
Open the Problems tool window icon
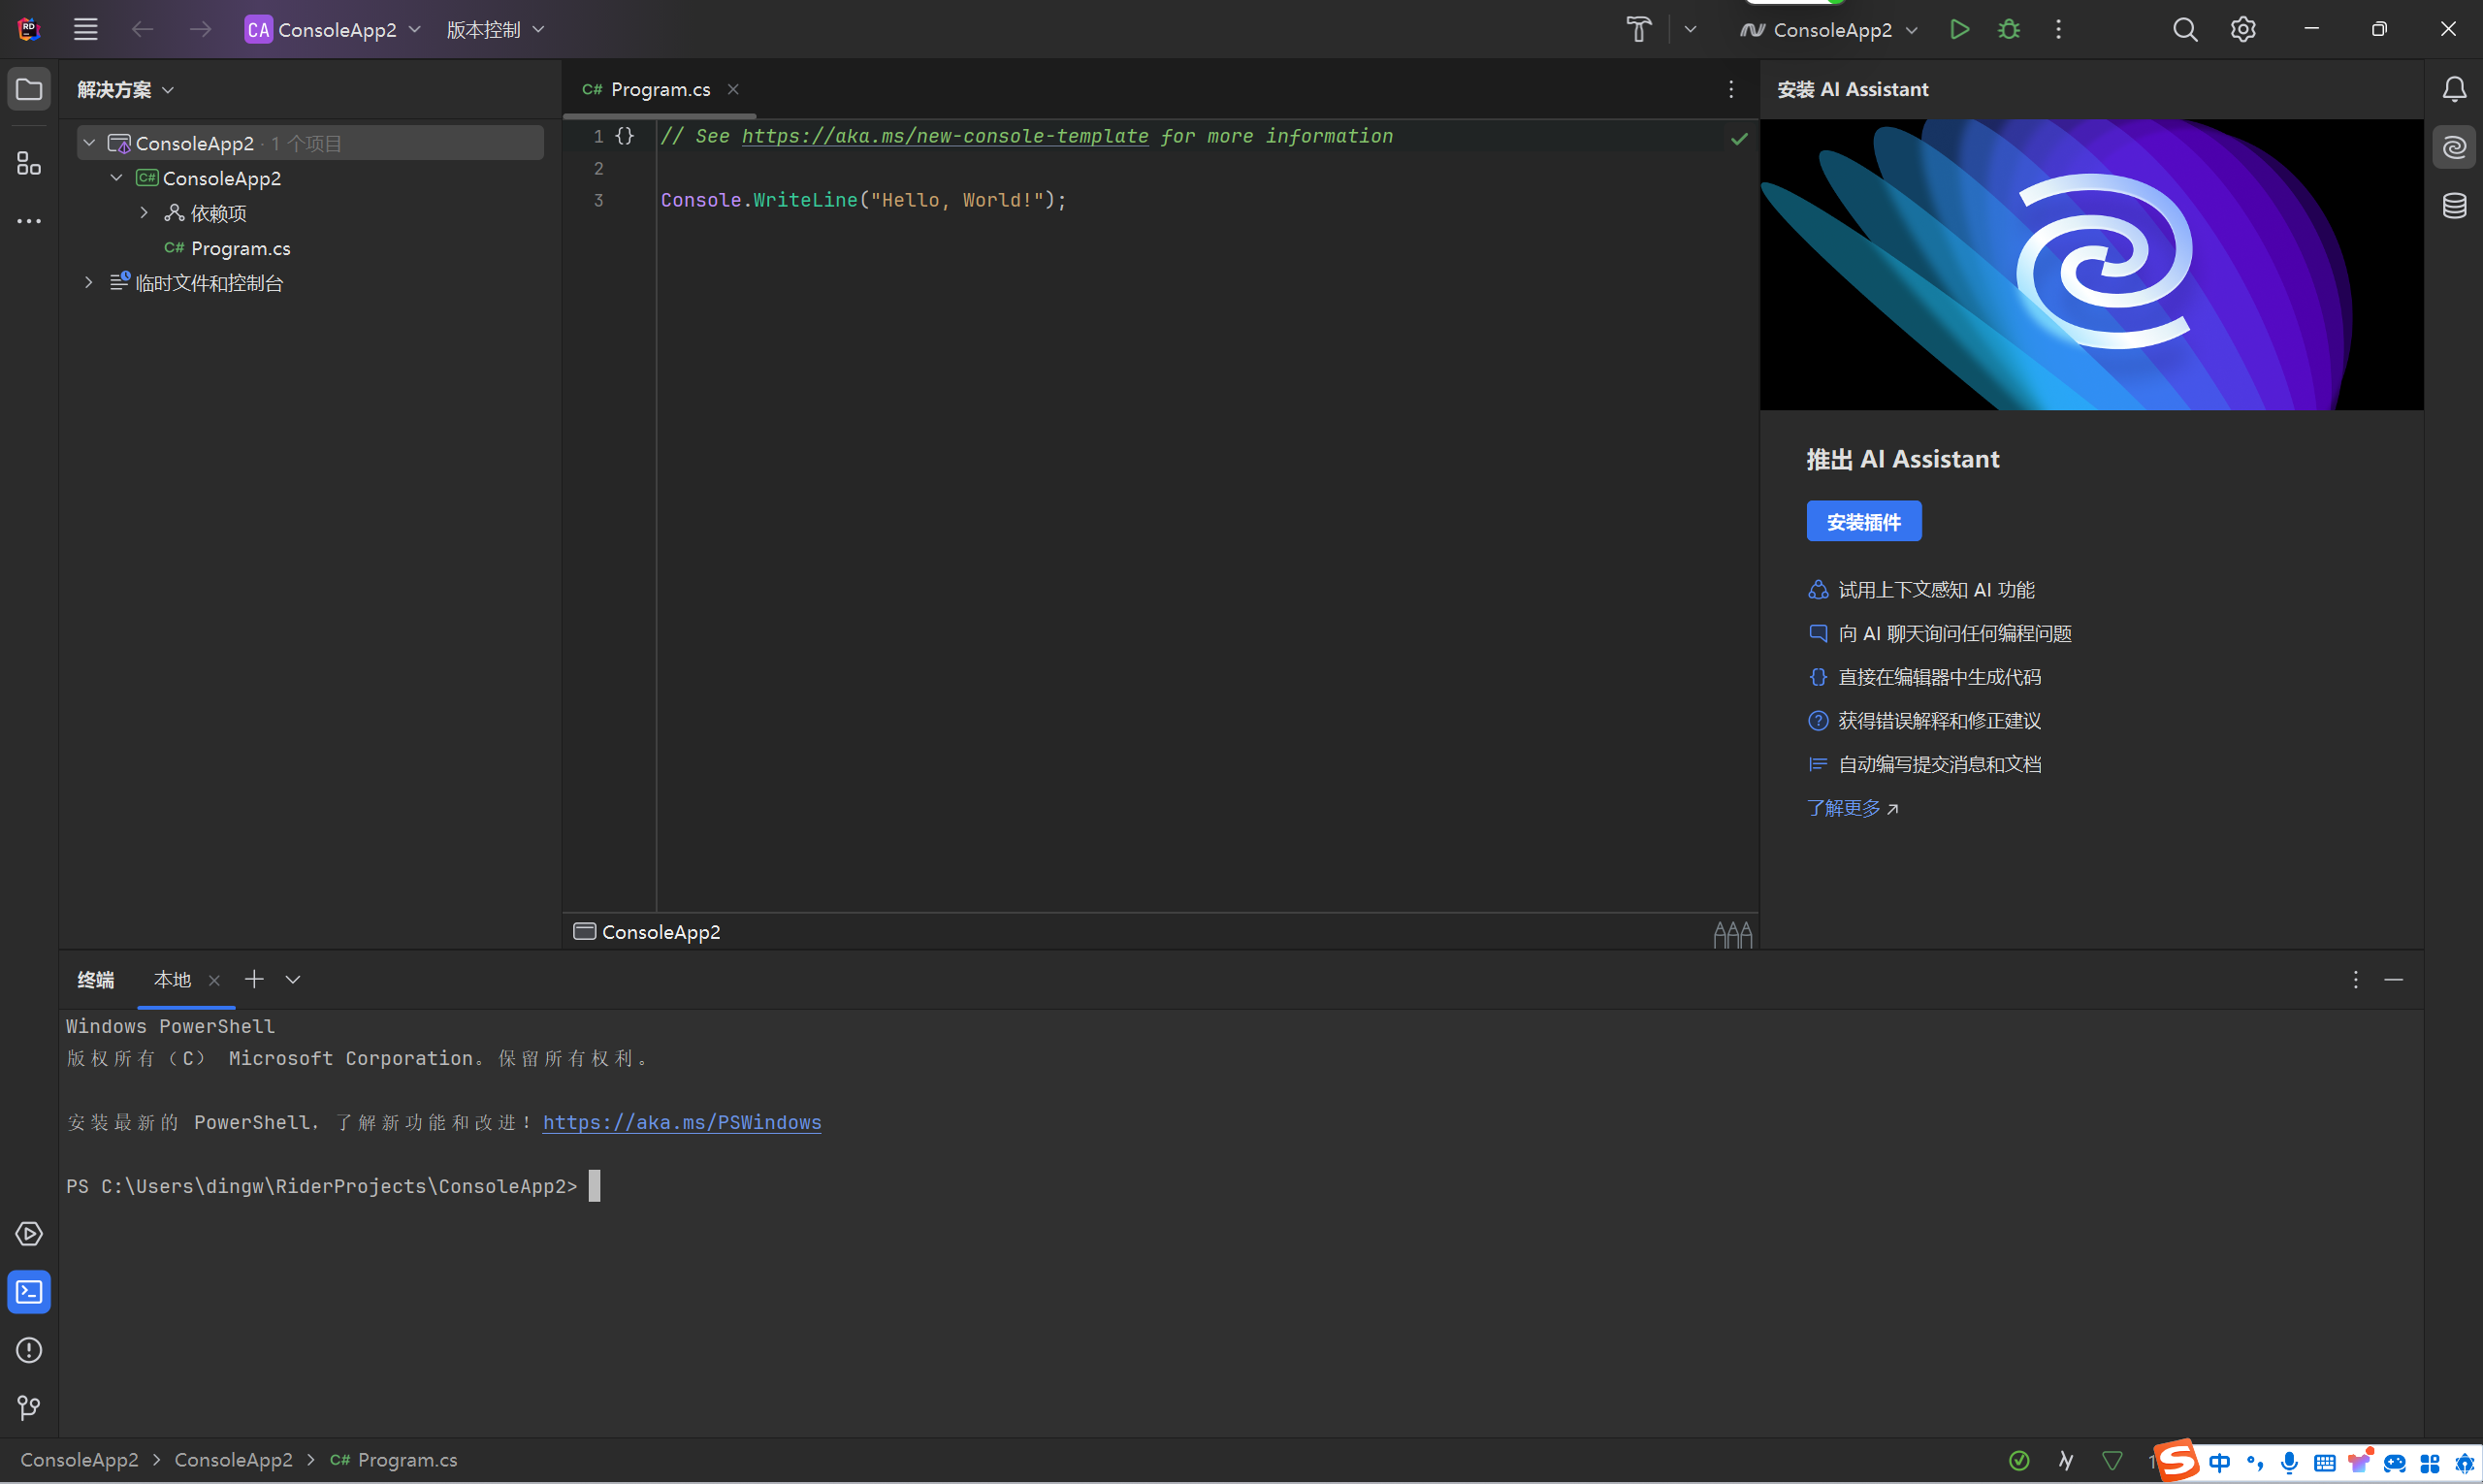click(x=29, y=1350)
